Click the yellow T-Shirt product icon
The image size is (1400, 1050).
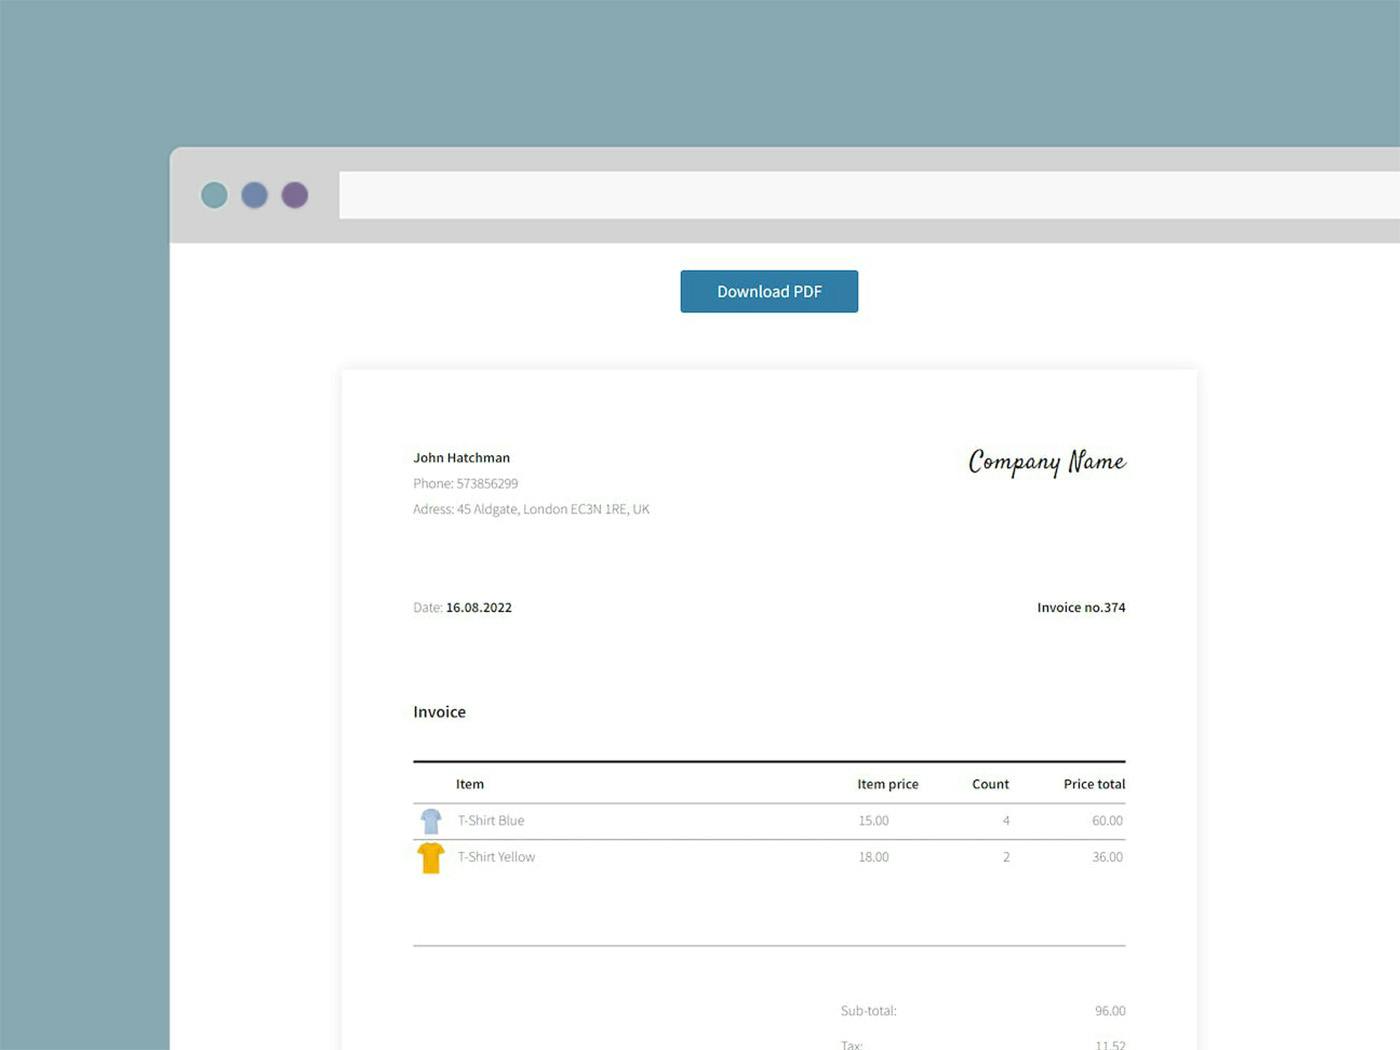click(x=431, y=857)
